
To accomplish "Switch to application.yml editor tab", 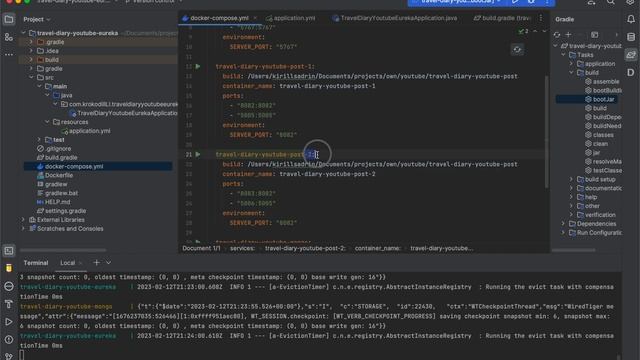I will 290,18.
